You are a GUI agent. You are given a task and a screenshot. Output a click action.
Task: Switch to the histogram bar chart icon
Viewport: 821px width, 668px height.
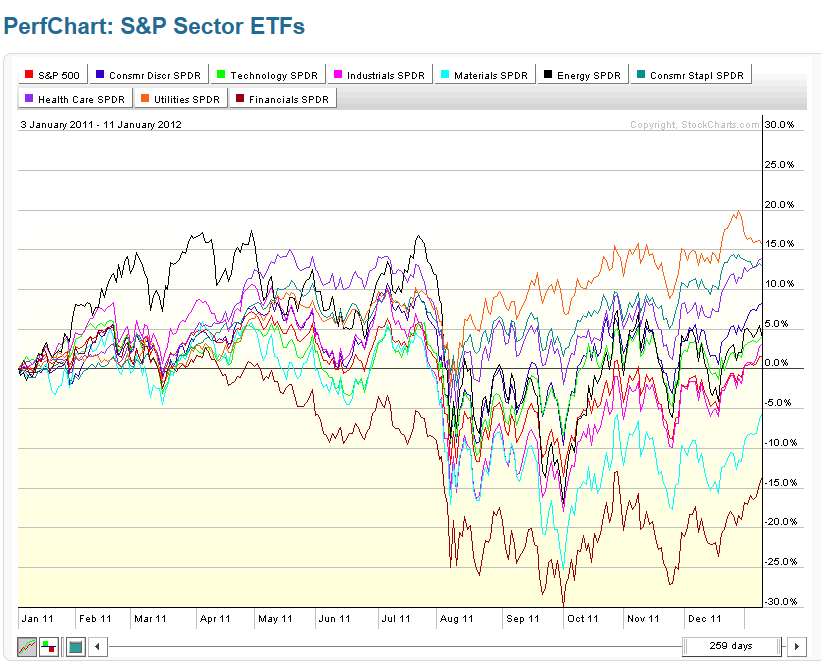tap(50, 646)
